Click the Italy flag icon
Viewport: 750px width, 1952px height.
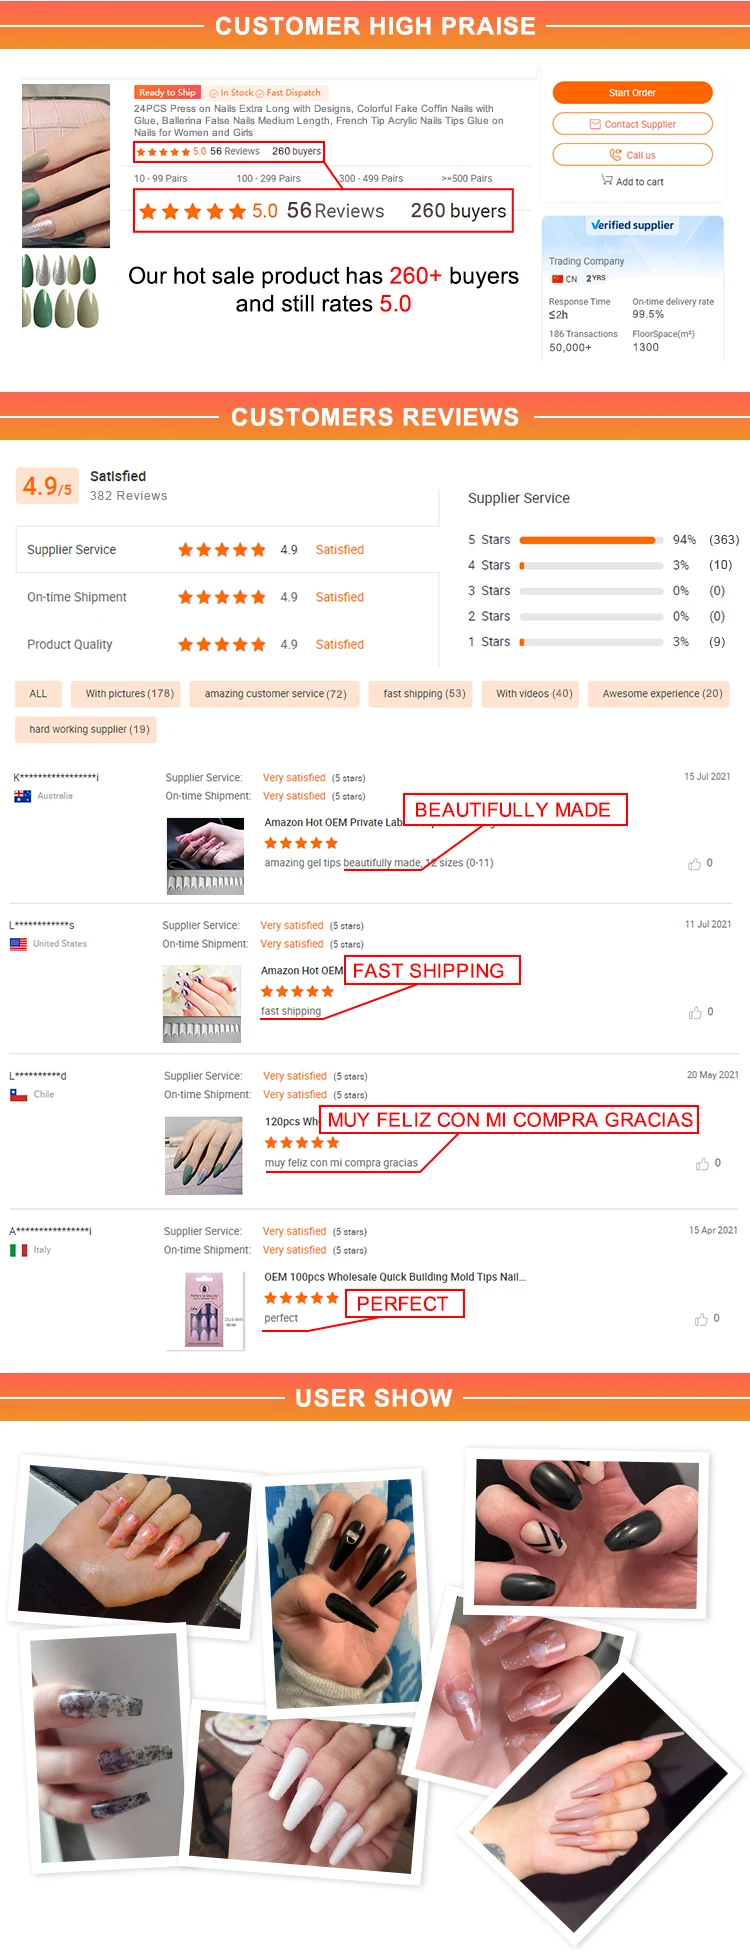(x=18, y=1250)
